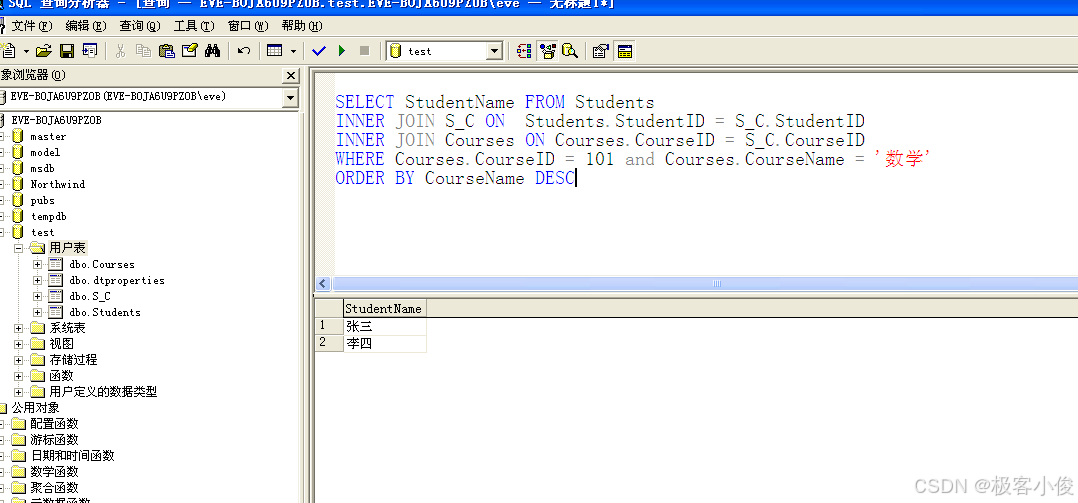1078x503 pixels.
Task: Toggle the Show Results Pane button
Action: point(625,51)
